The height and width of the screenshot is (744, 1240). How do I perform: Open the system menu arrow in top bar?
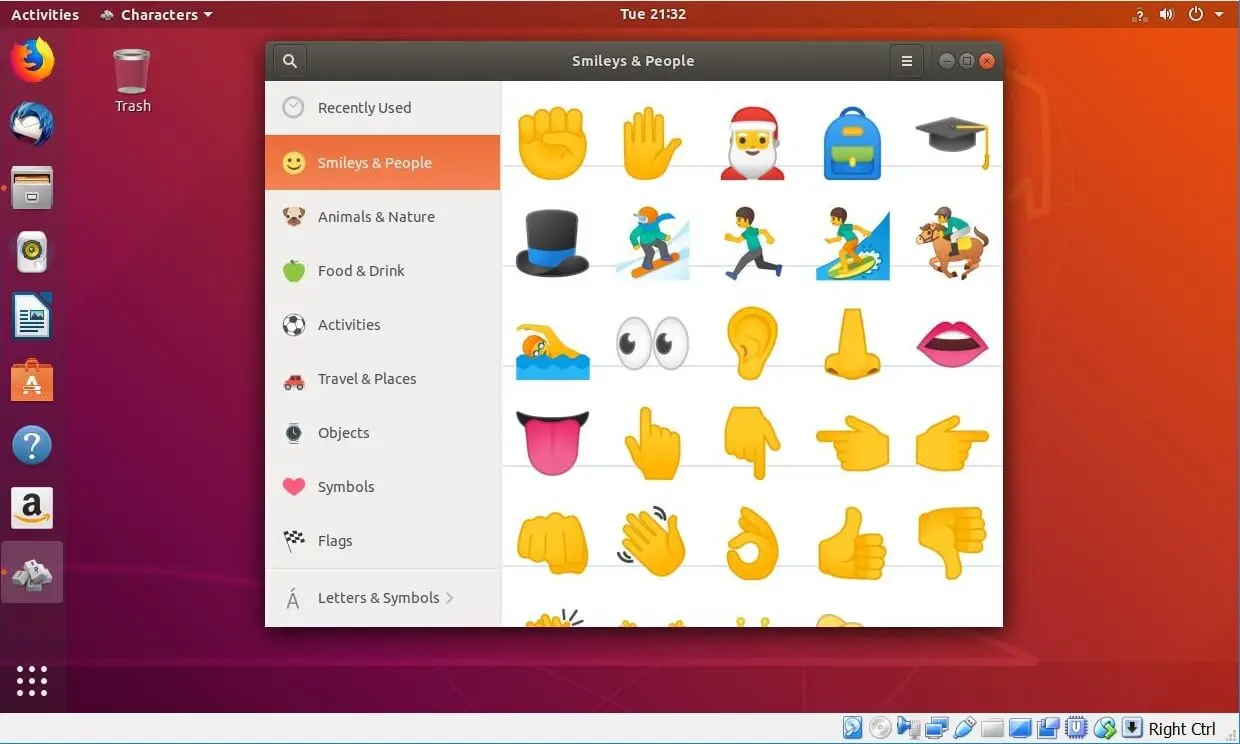point(1219,15)
